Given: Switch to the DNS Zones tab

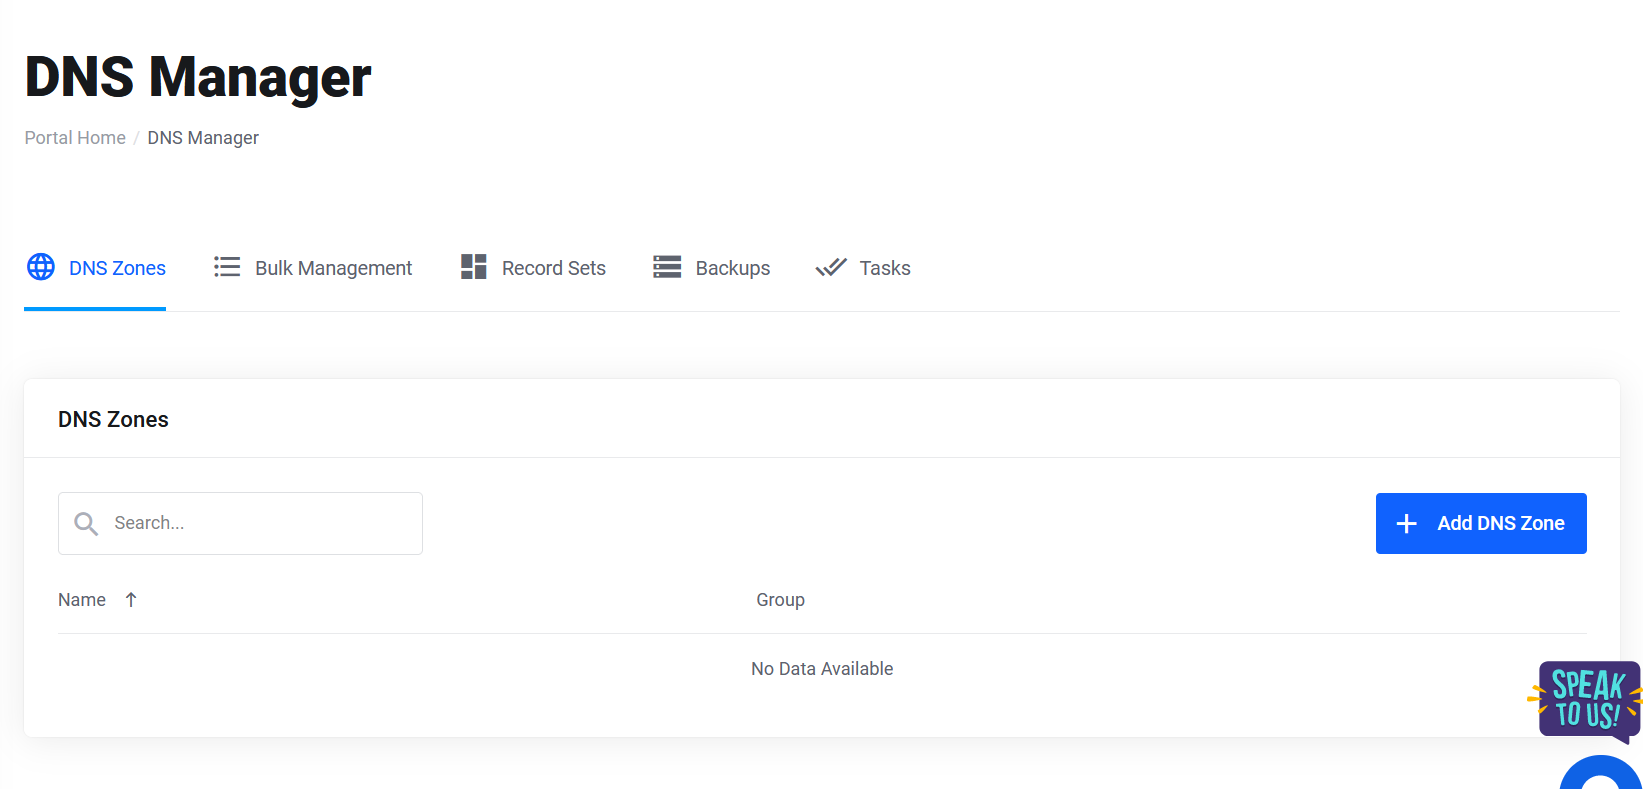Looking at the screenshot, I should [x=117, y=268].
